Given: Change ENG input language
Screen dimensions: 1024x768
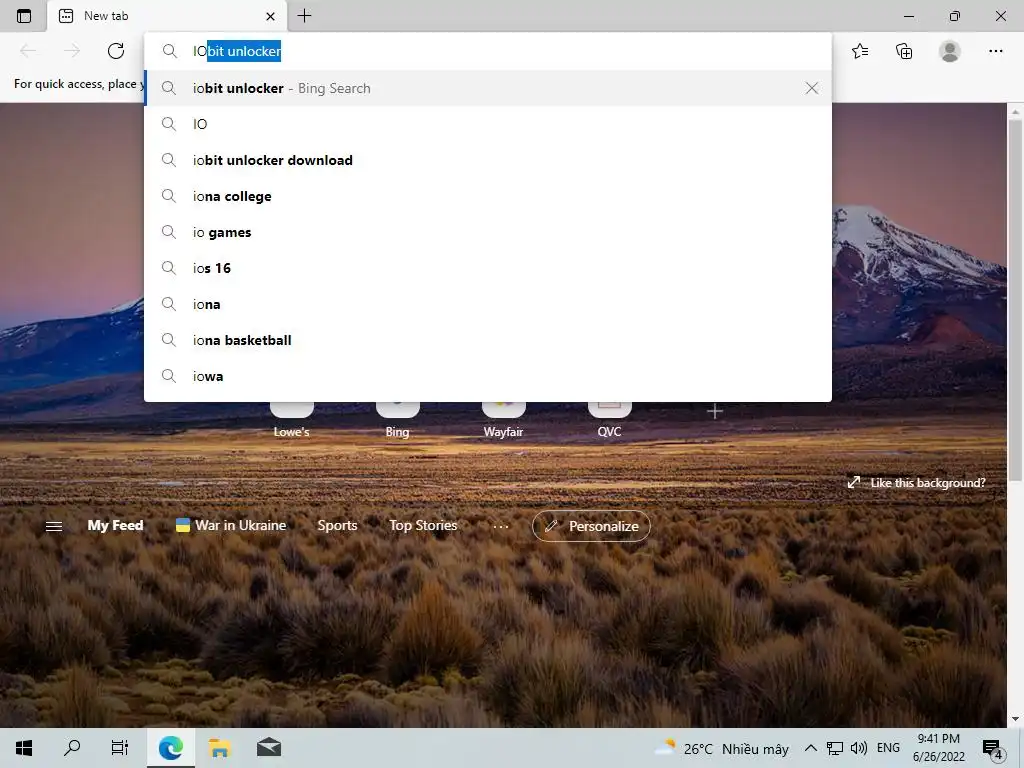Looking at the screenshot, I should point(888,748).
